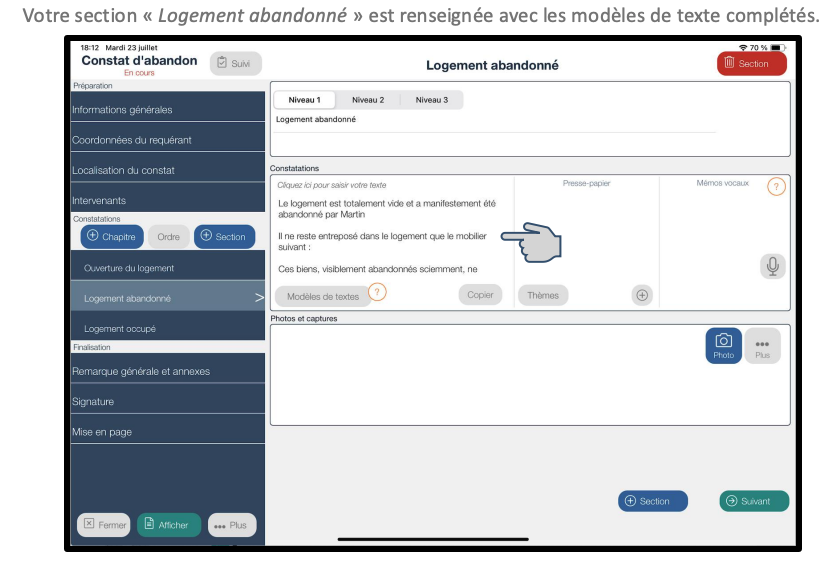Screen dimensions: 840x566
Task: Add a Chapitre from the sidebar
Action: [112, 237]
